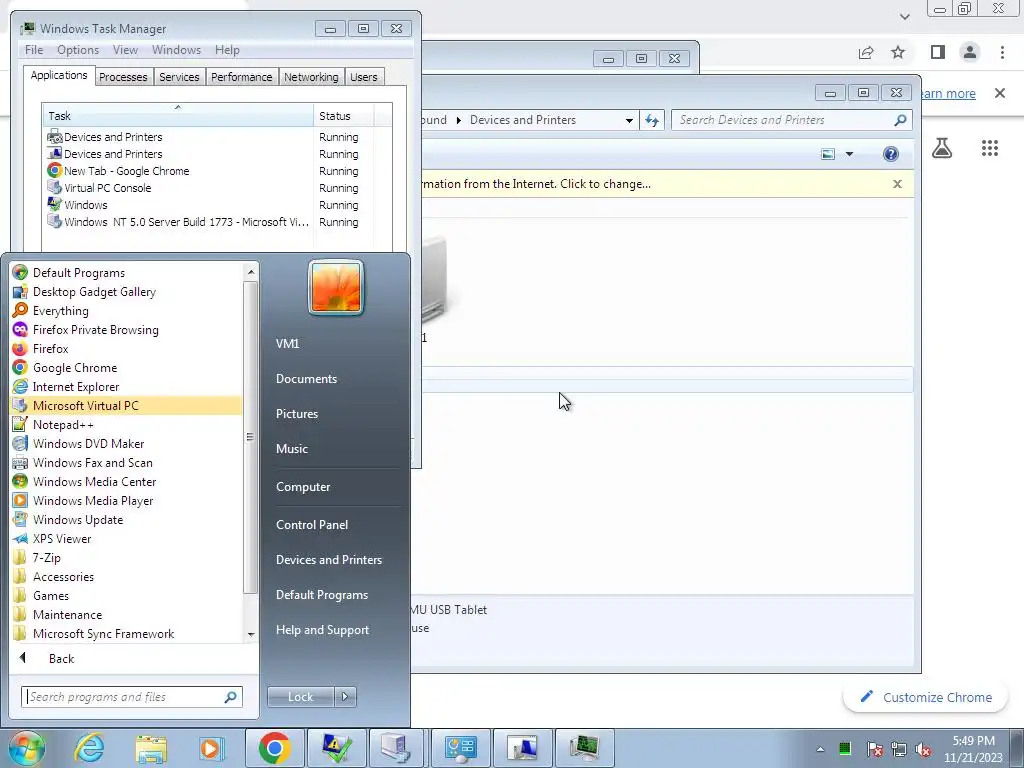
Task: Open Windows Explorer folder taskbar icon
Action: tap(152, 748)
